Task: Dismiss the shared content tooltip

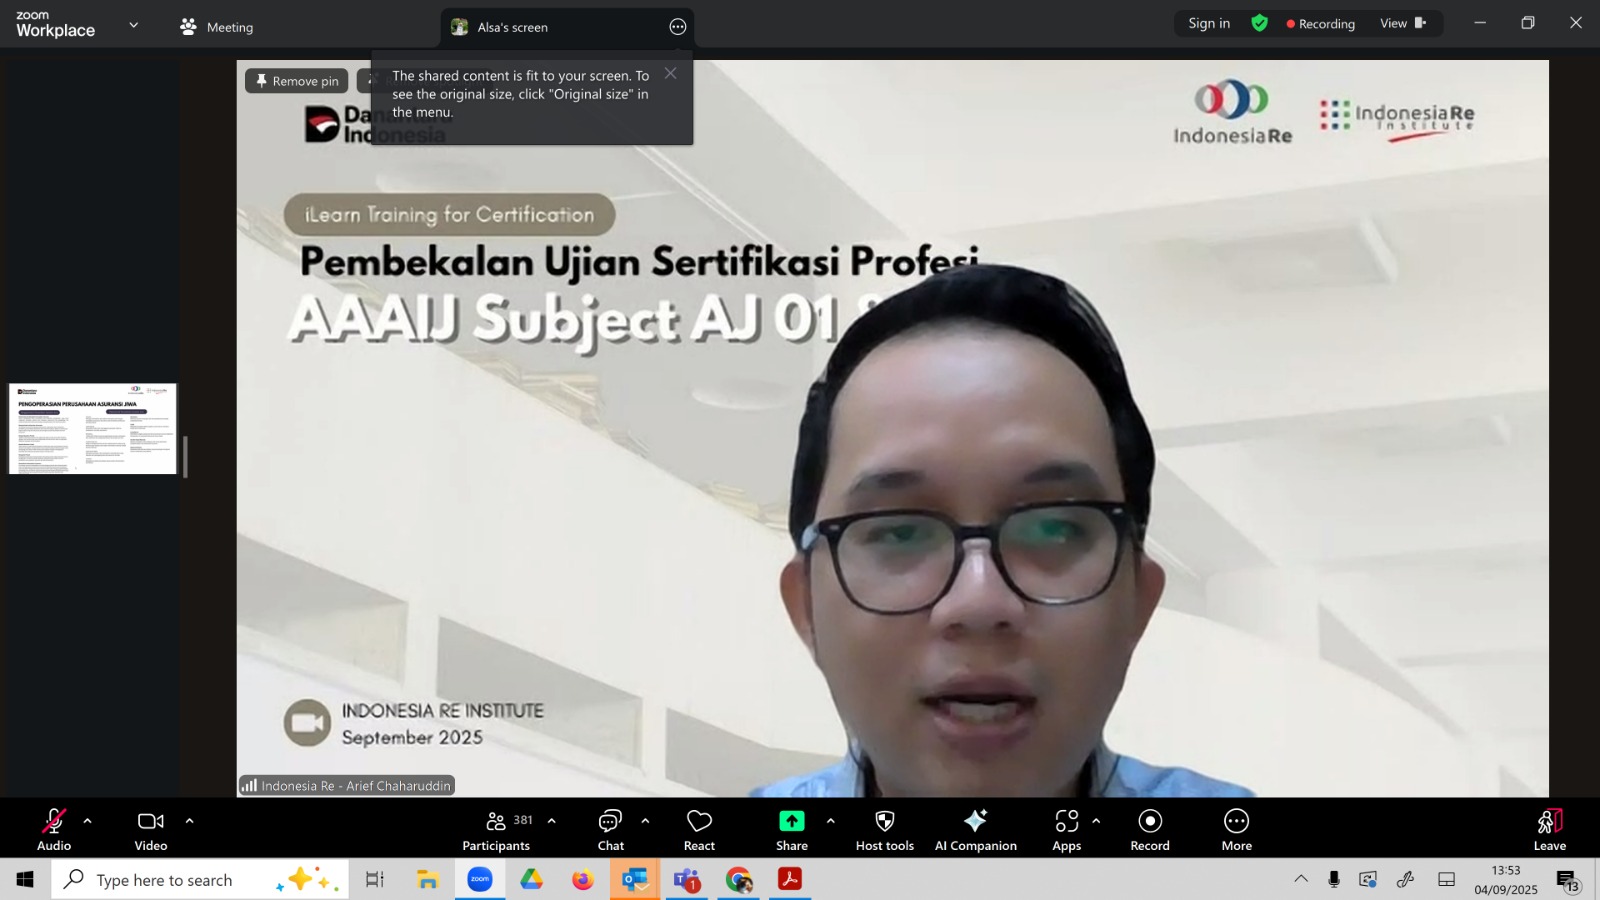Action: coord(671,73)
